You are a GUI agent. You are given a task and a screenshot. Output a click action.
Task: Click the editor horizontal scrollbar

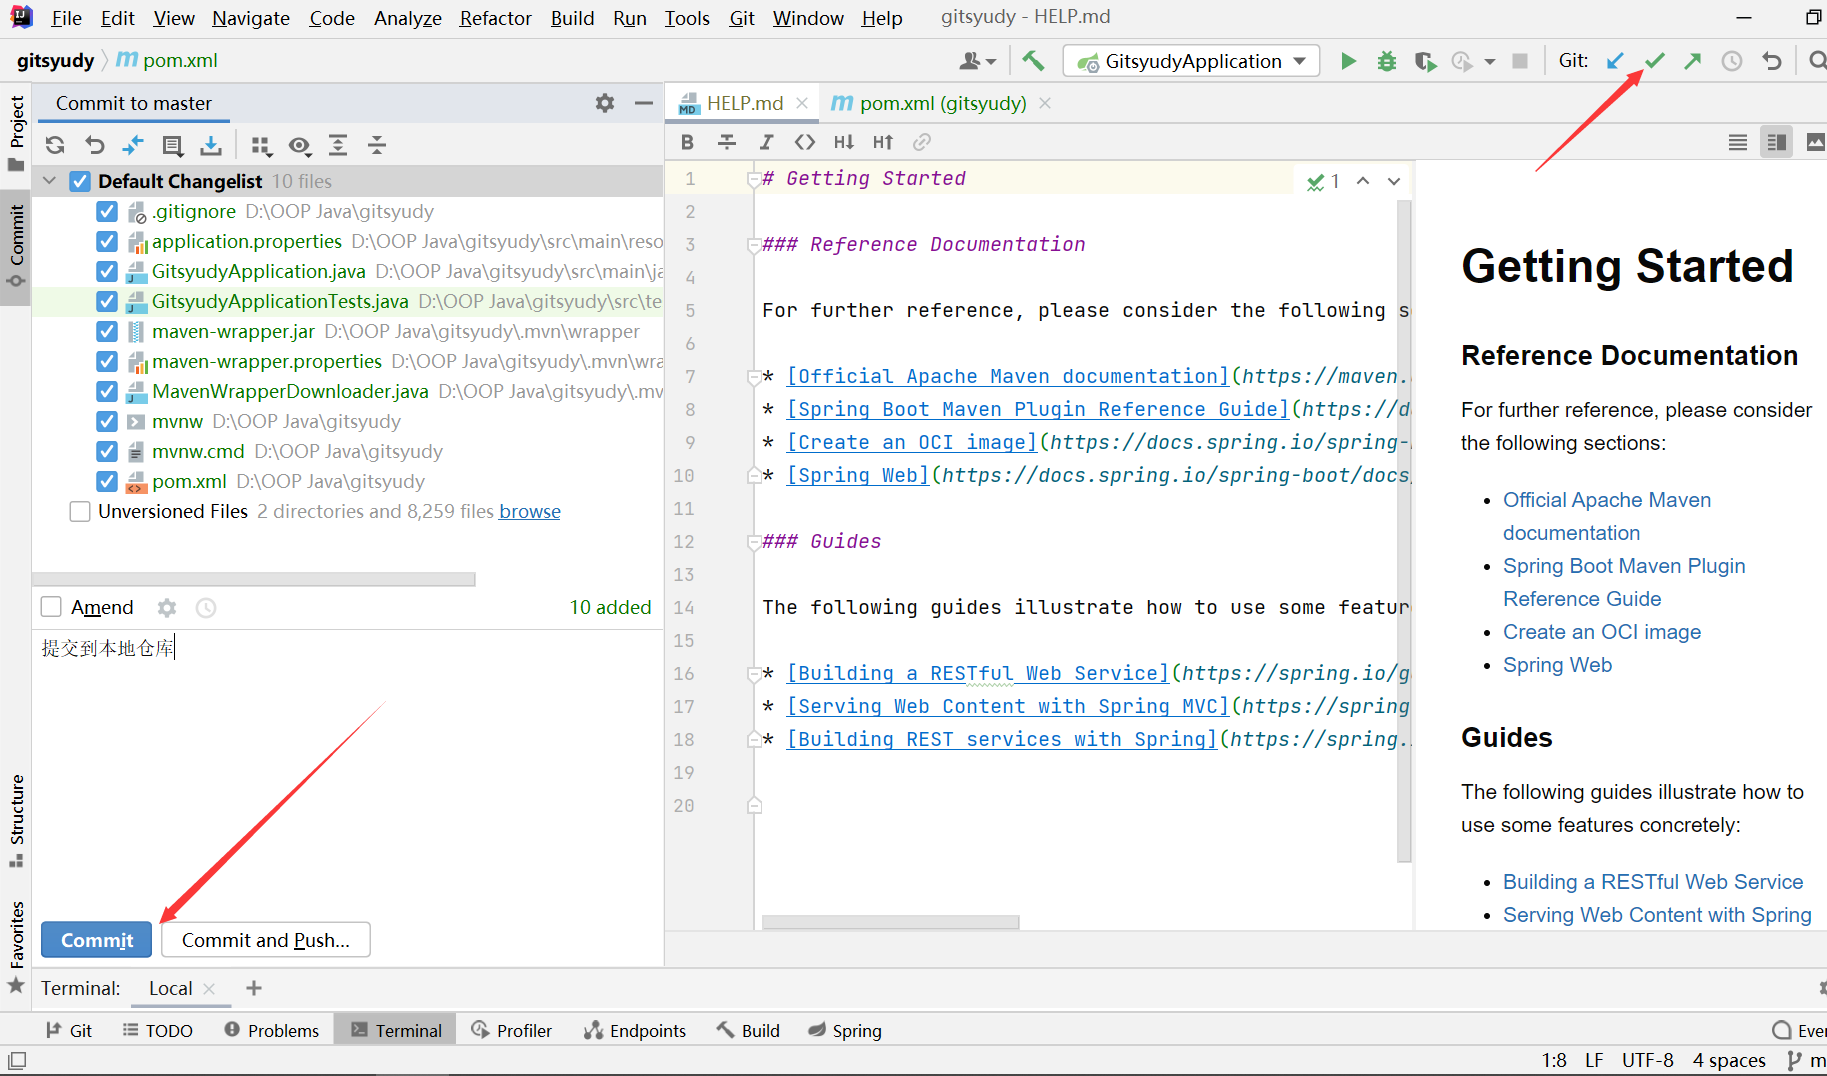click(890, 922)
